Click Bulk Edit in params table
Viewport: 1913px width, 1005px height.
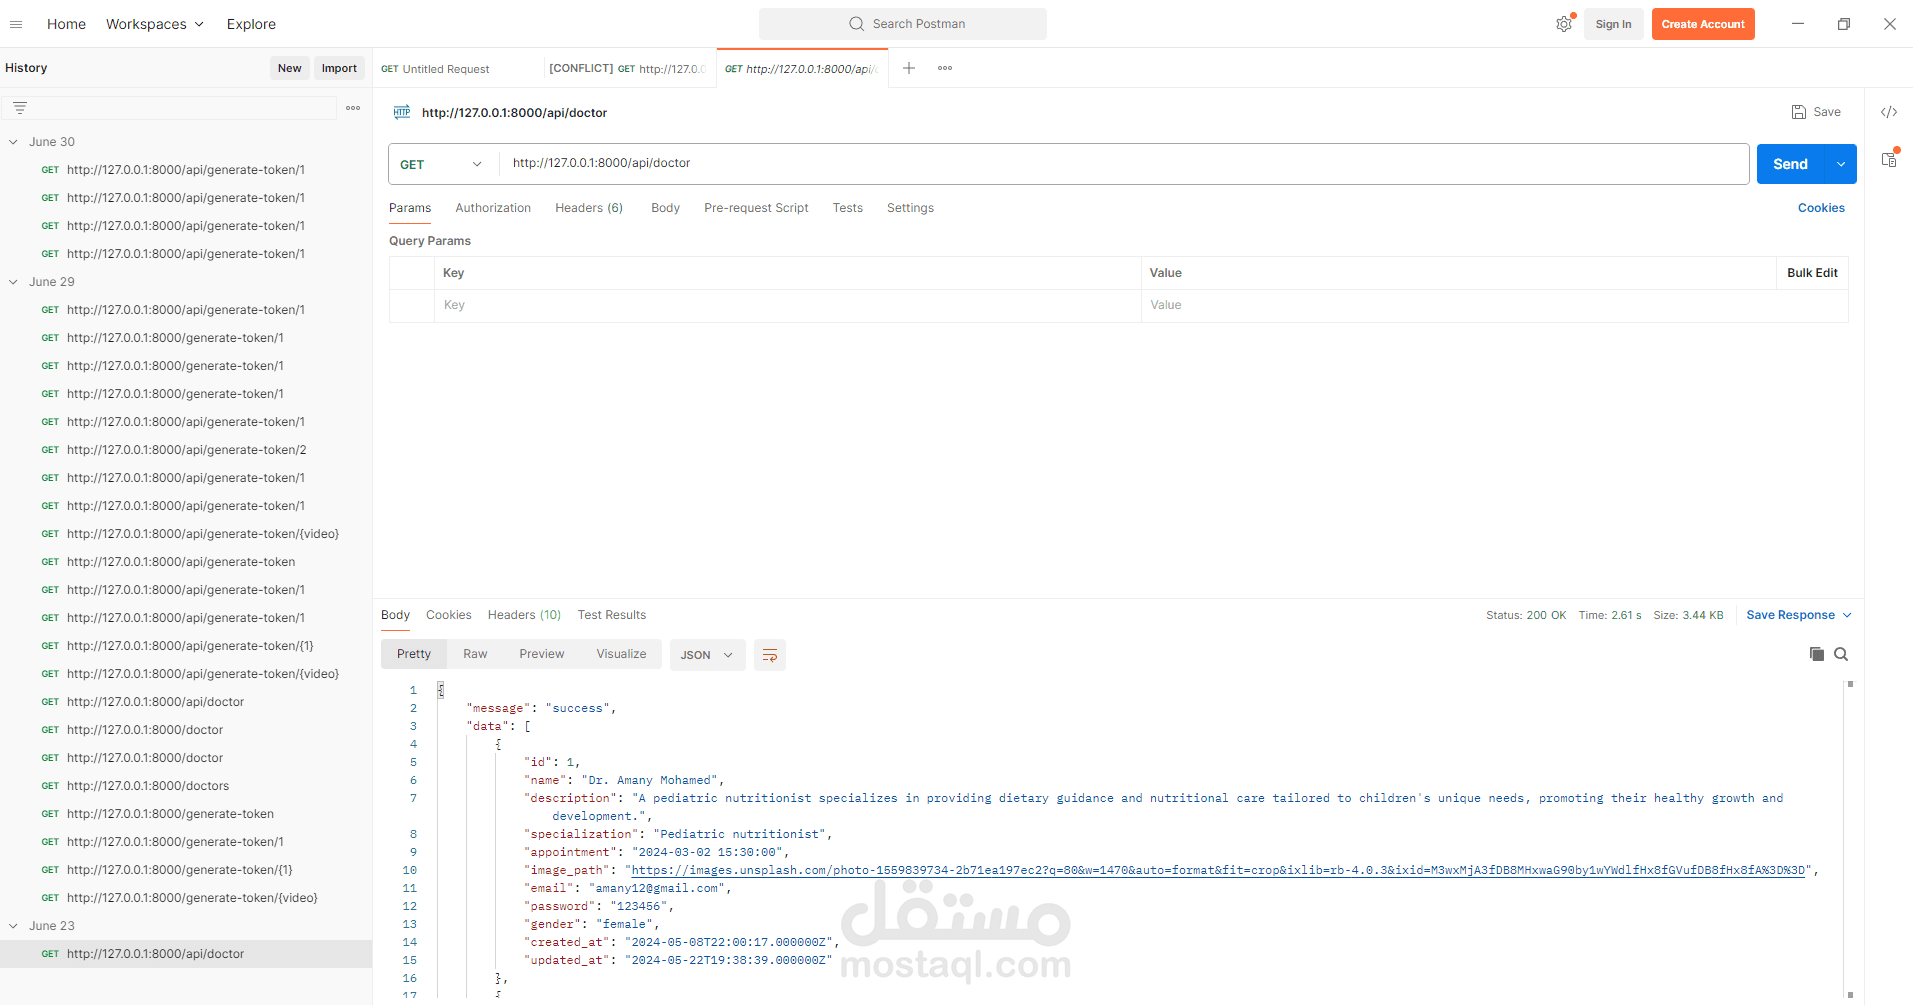(1812, 273)
